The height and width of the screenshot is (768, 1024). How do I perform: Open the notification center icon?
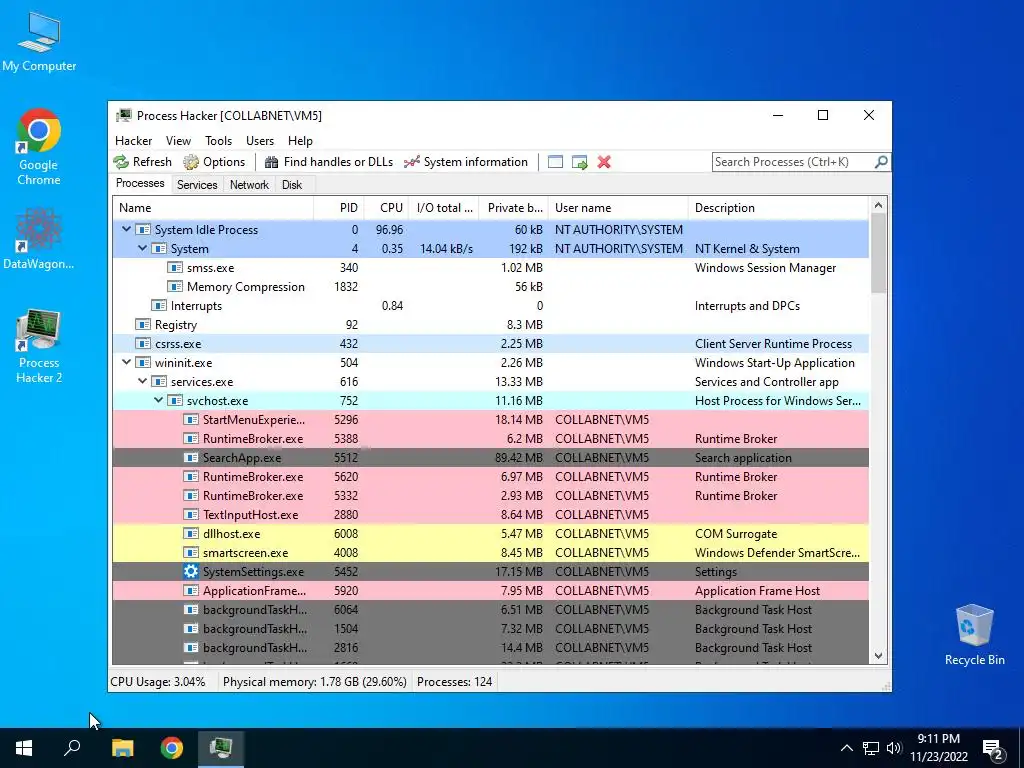tap(993, 748)
